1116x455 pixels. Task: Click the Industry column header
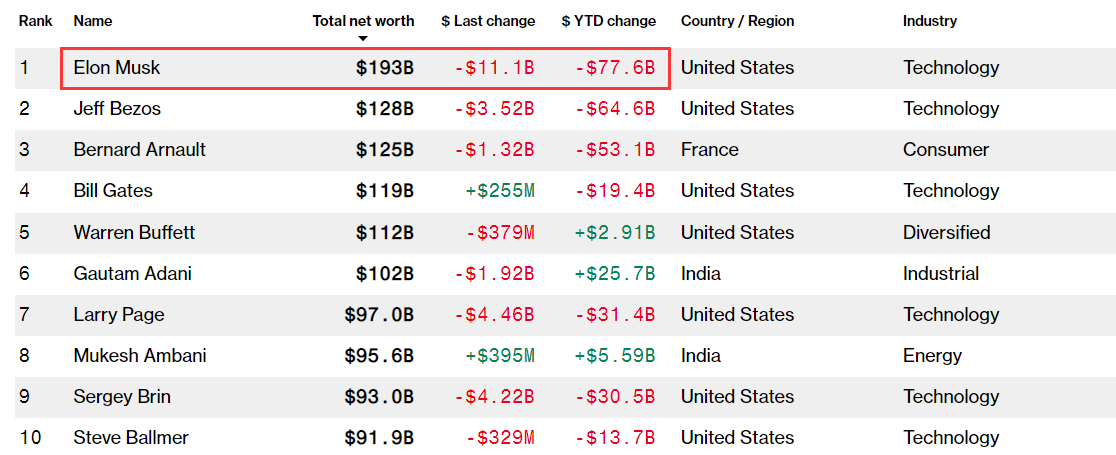pyautogui.click(x=930, y=21)
